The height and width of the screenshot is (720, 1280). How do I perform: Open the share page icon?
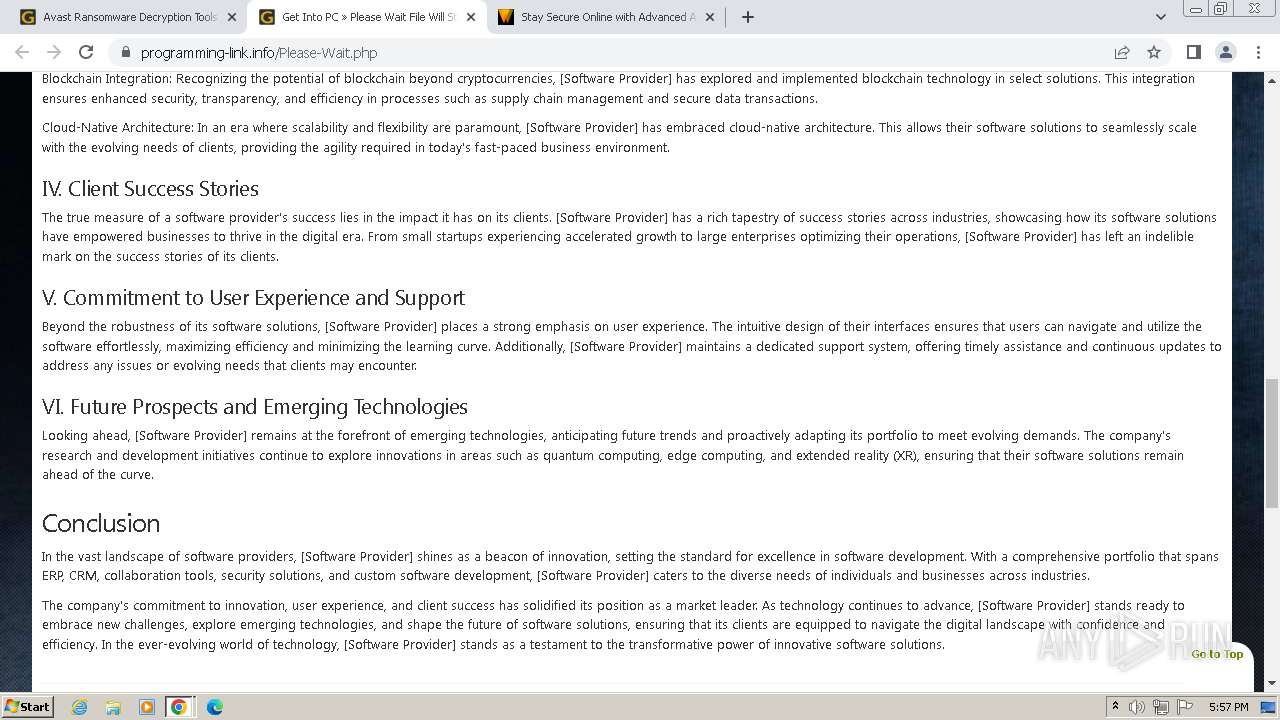tap(1122, 52)
